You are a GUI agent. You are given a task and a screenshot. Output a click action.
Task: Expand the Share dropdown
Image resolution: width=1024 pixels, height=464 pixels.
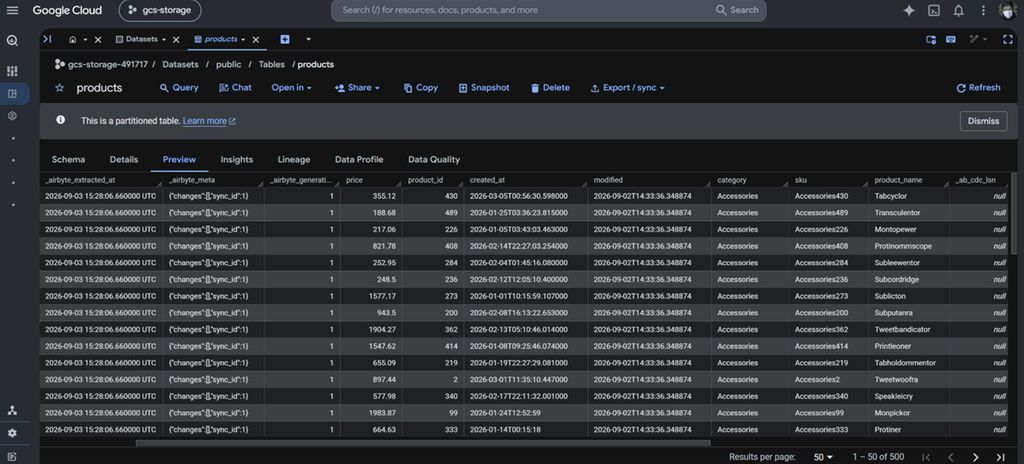357,88
